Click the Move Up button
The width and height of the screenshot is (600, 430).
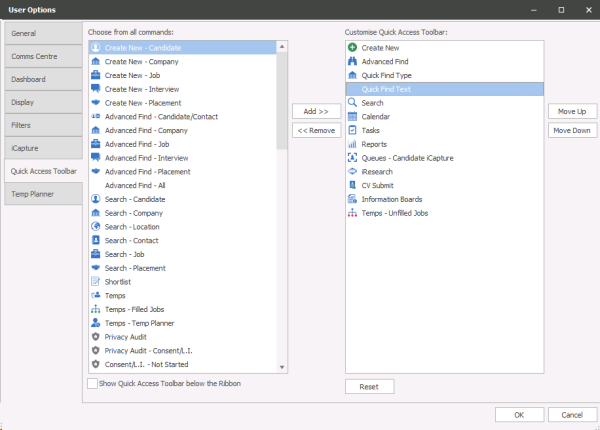coord(572,111)
